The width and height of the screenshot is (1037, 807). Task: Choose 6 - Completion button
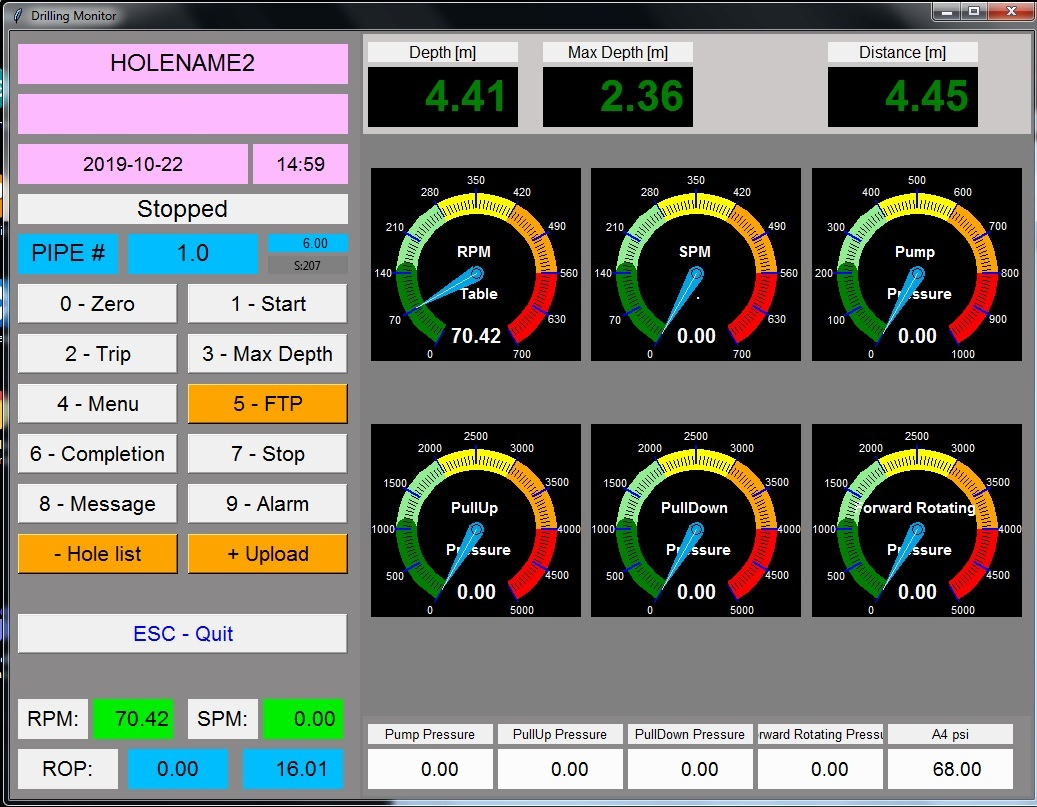tap(97, 454)
